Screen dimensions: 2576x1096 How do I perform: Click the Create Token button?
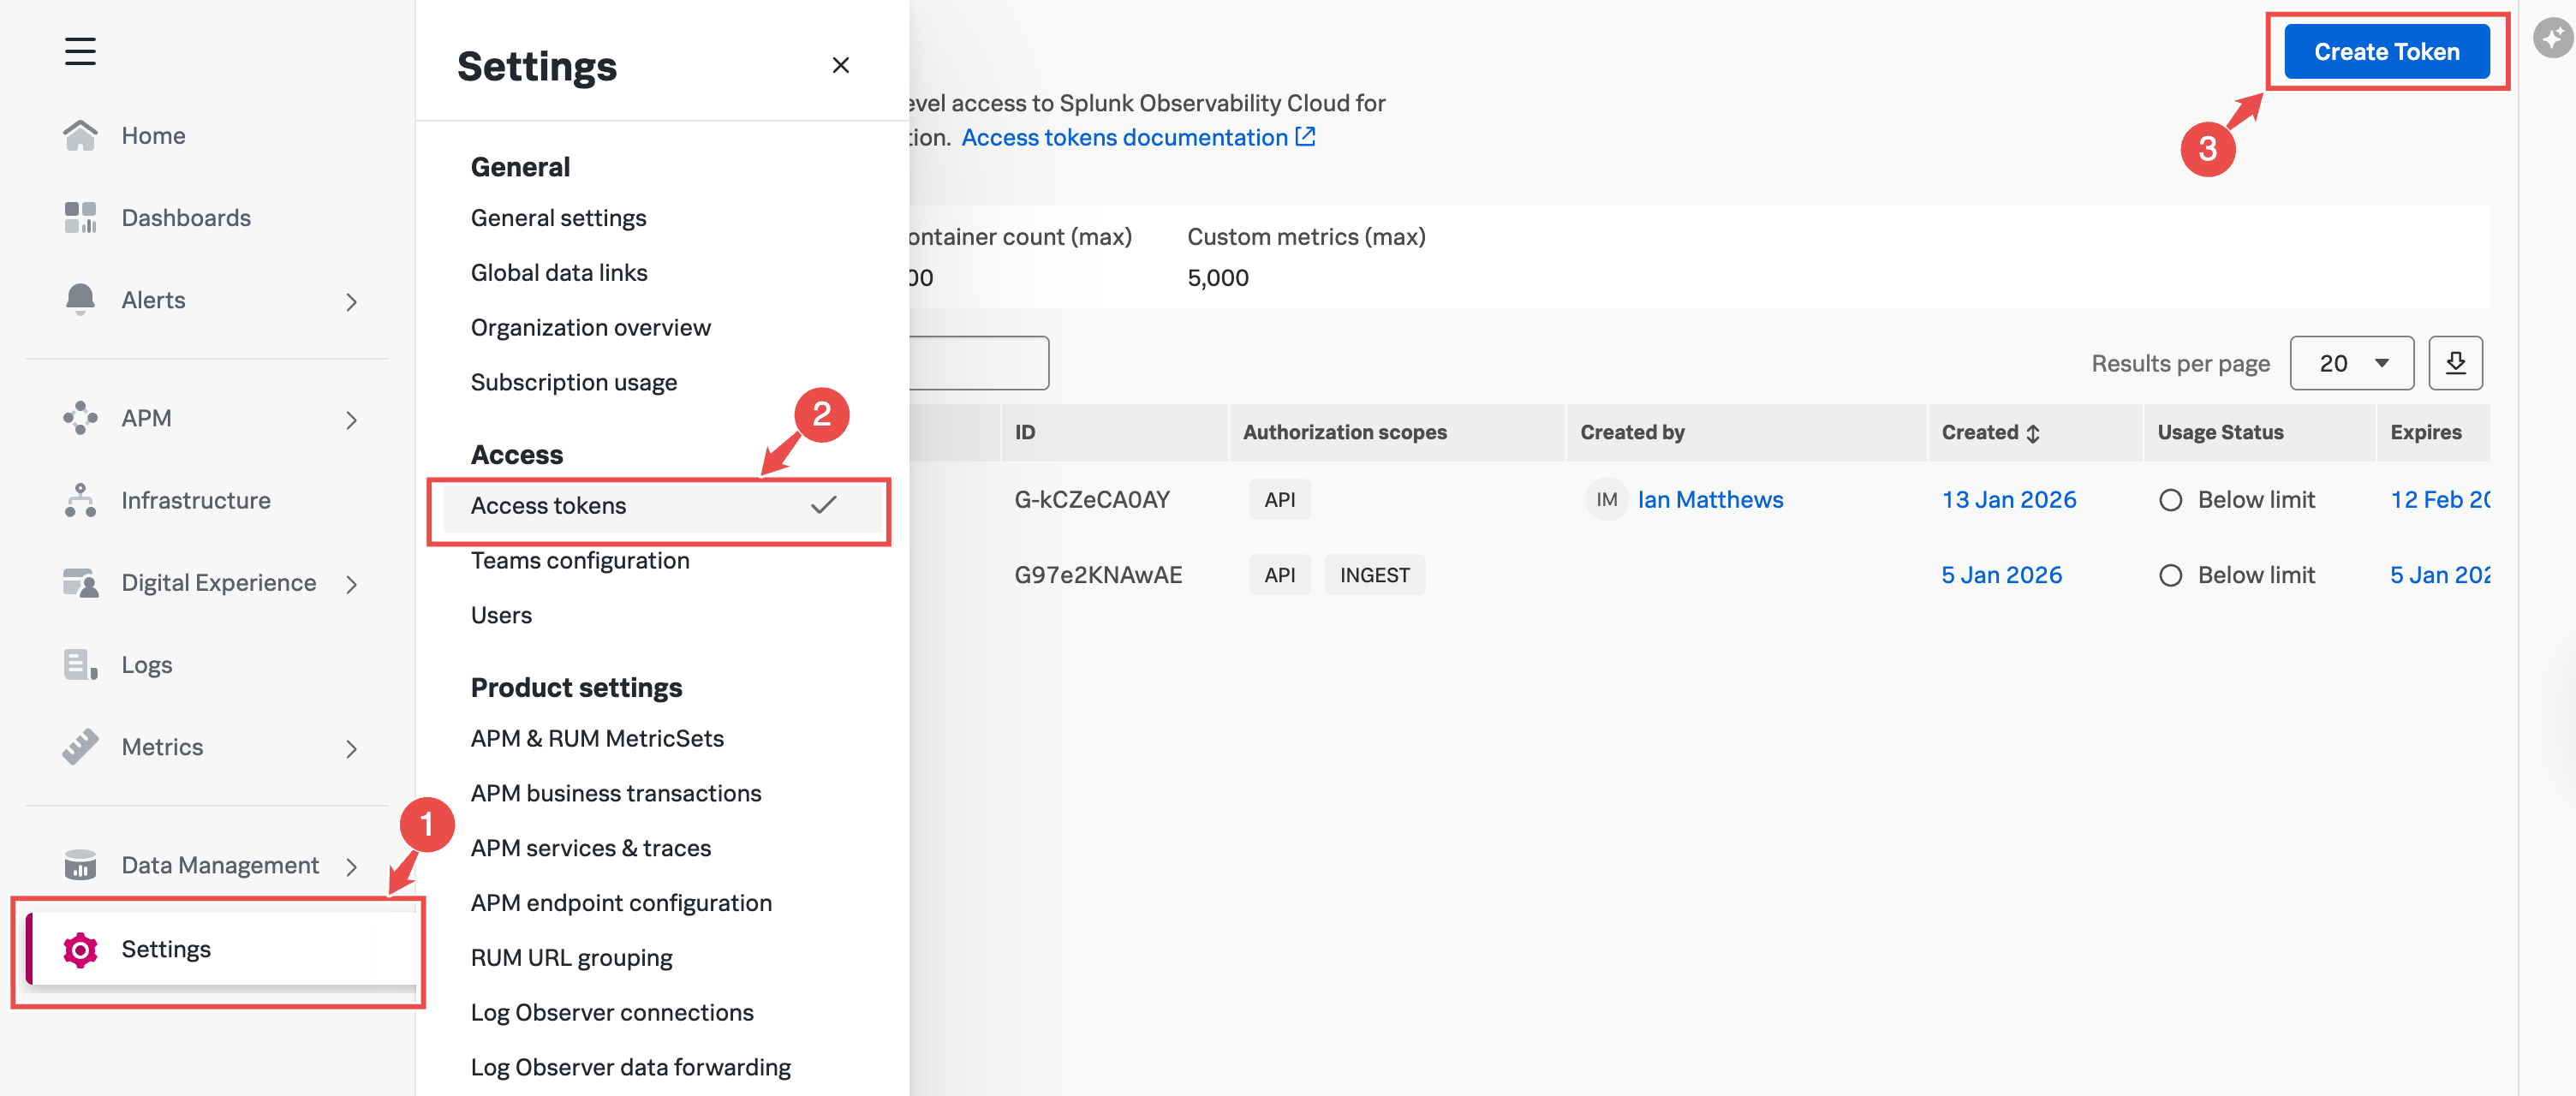[2386, 52]
